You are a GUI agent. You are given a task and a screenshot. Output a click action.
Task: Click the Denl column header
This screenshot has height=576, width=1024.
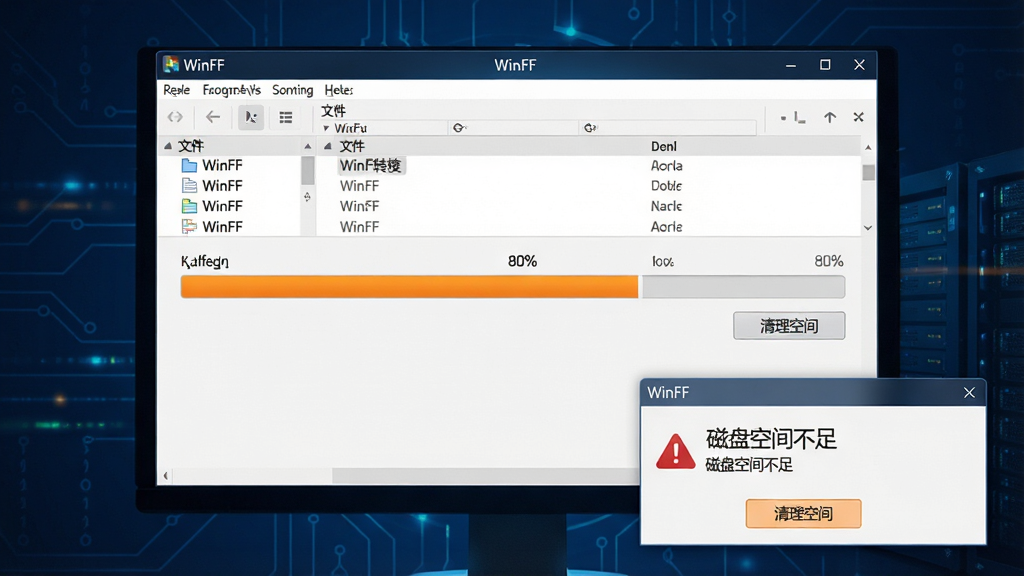pyautogui.click(x=664, y=146)
